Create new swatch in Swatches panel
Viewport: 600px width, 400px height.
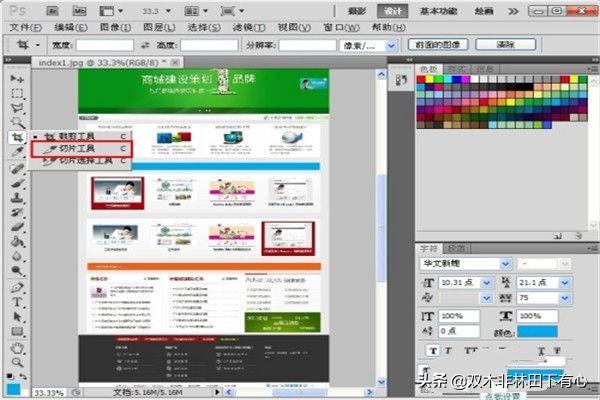pyautogui.click(x=558, y=236)
